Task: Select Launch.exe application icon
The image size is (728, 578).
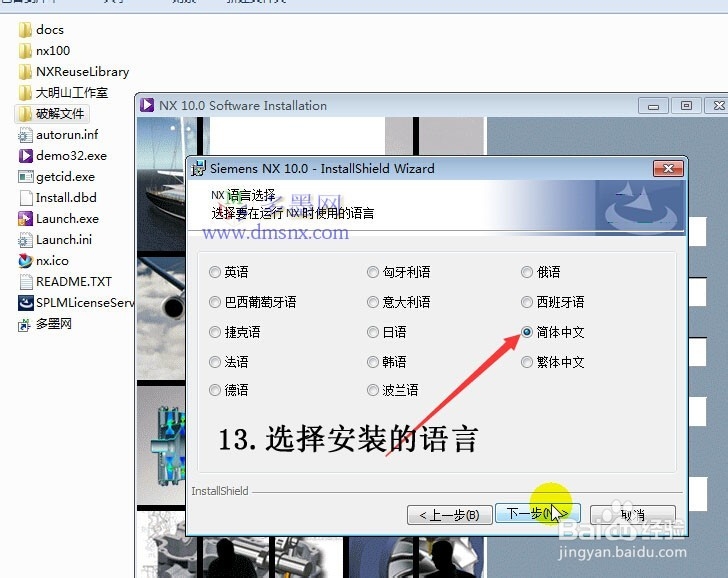Action: pos(25,219)
